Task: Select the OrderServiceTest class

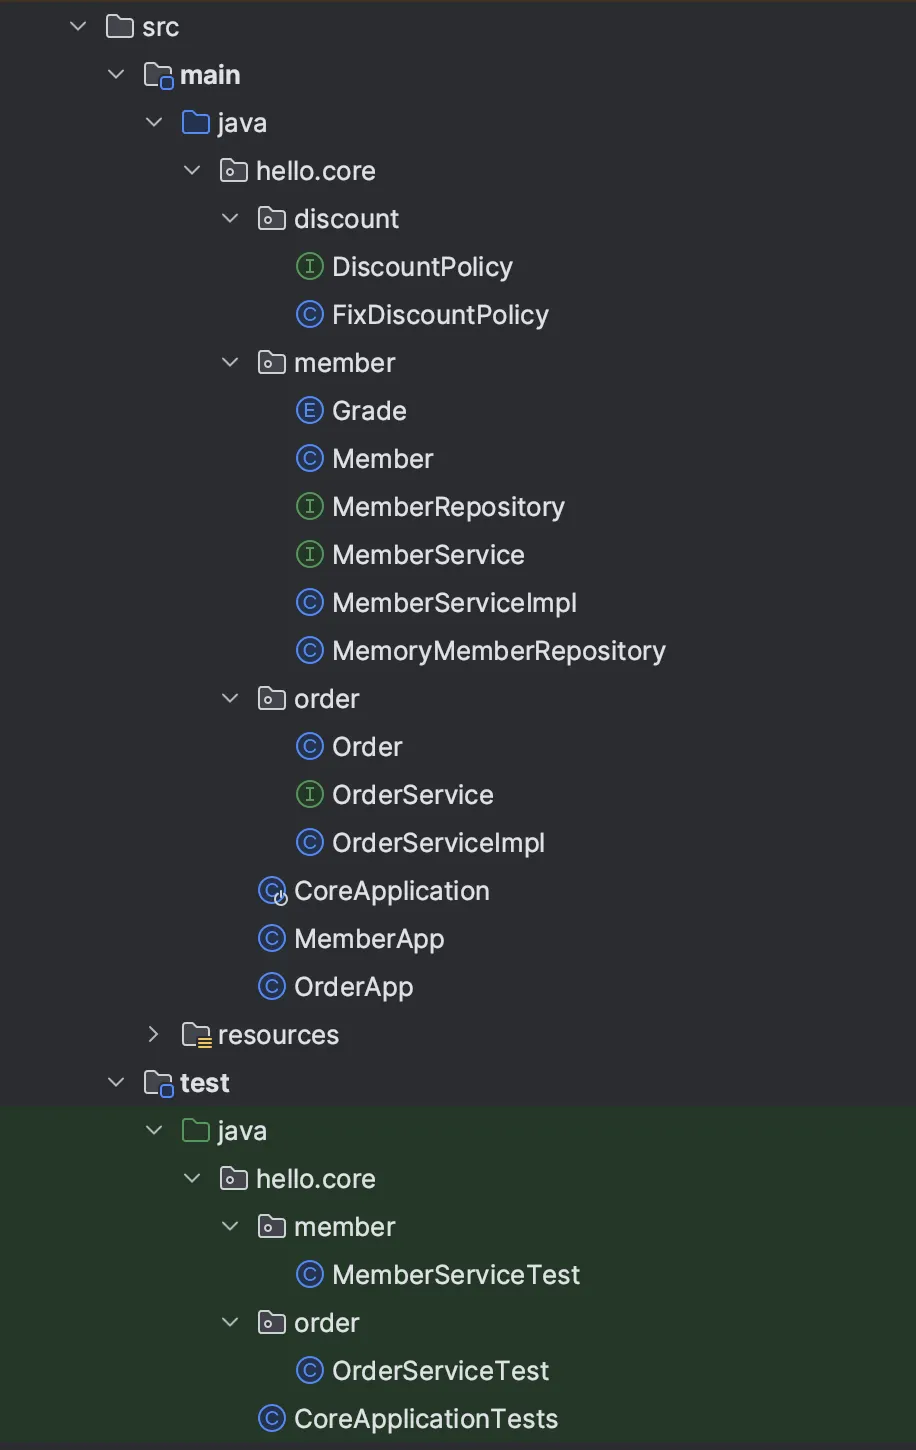Action: [440, 1371]
